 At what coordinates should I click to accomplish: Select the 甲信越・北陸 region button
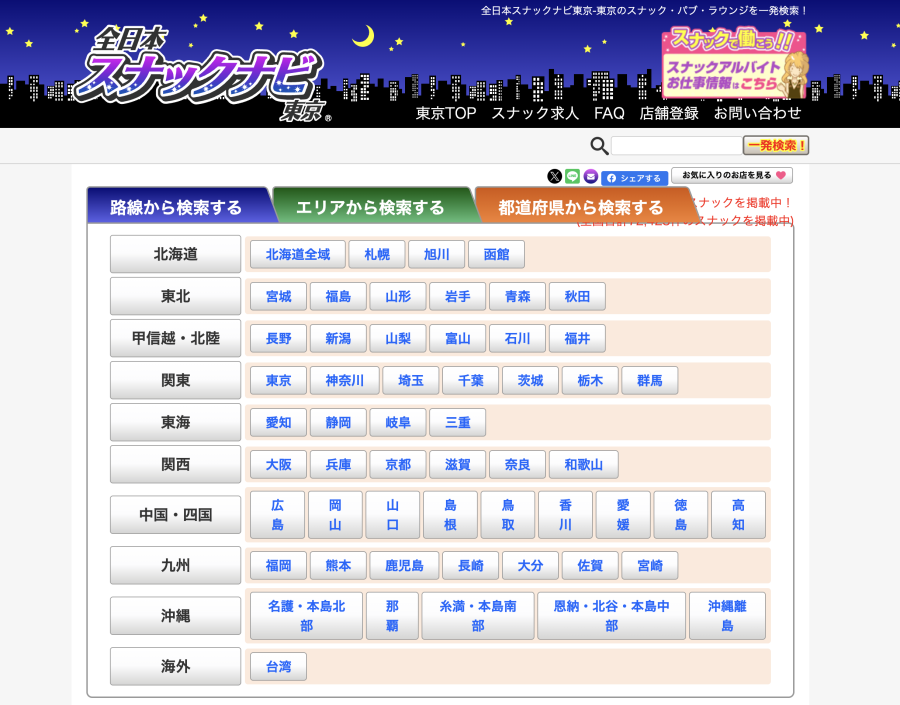click(176, 338)
